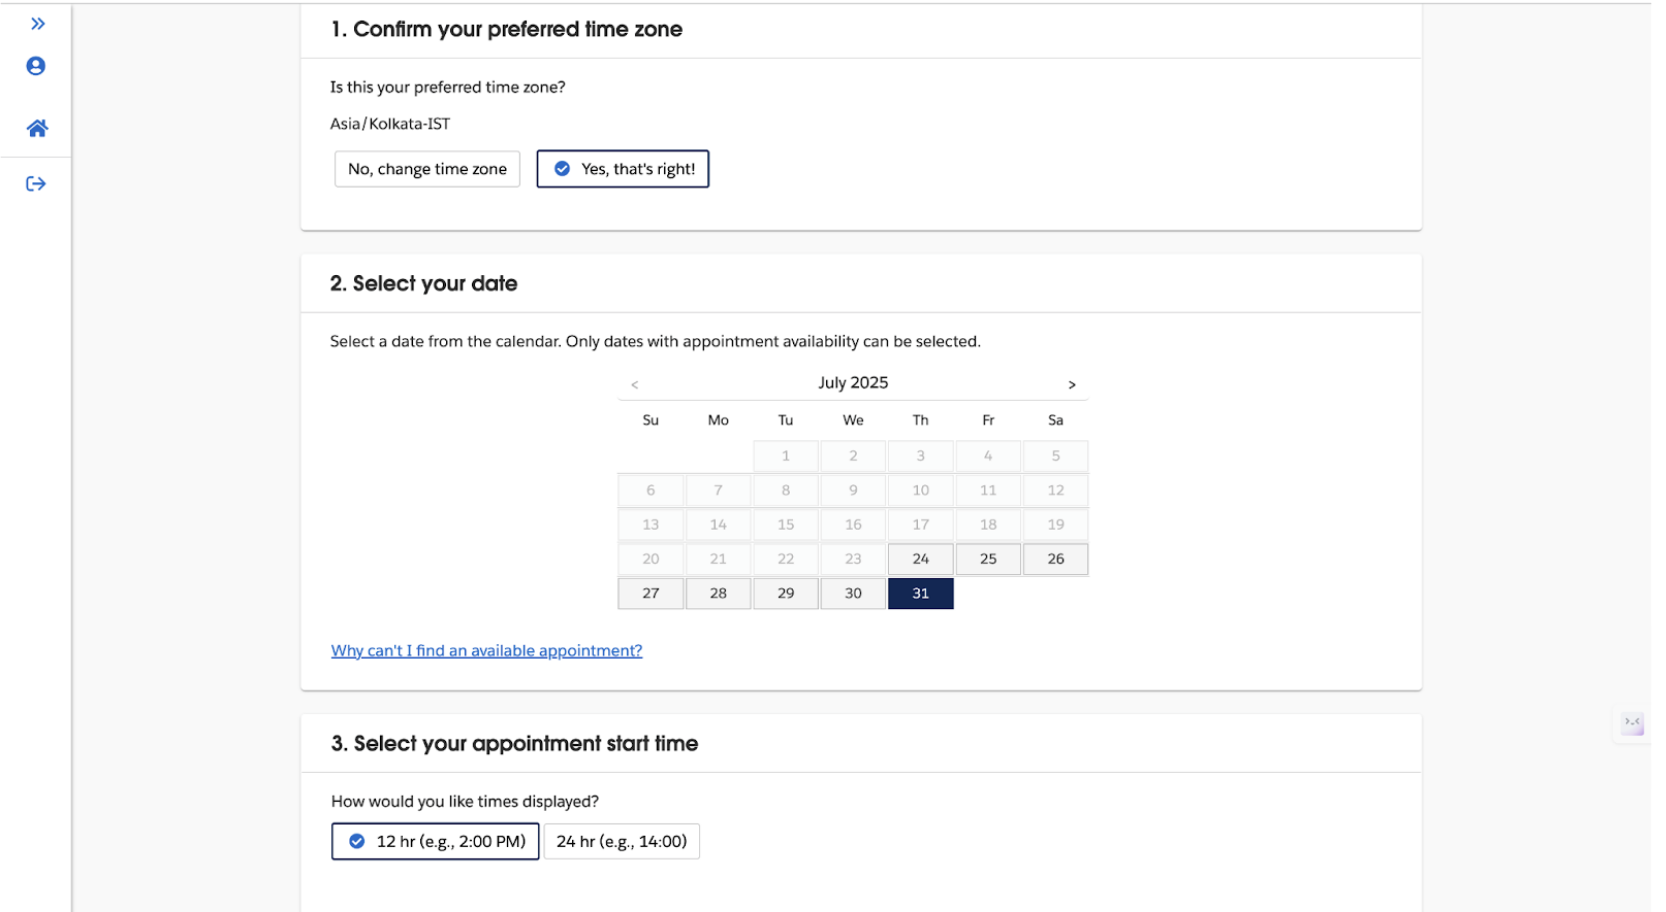Go to previous month in calendar
The image size is (1666, 912).
coord(635,385)
